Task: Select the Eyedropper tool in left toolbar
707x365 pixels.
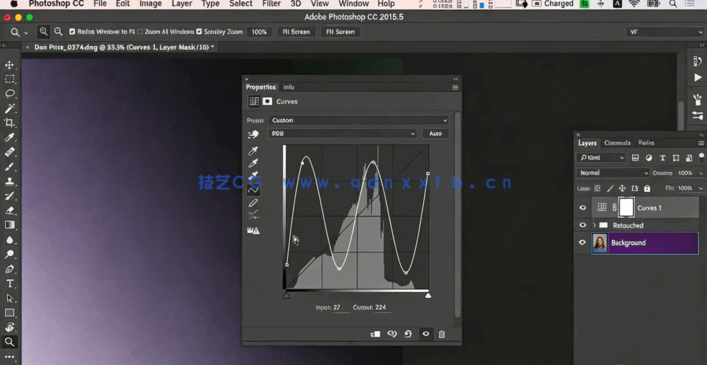Action: point(9,137)
